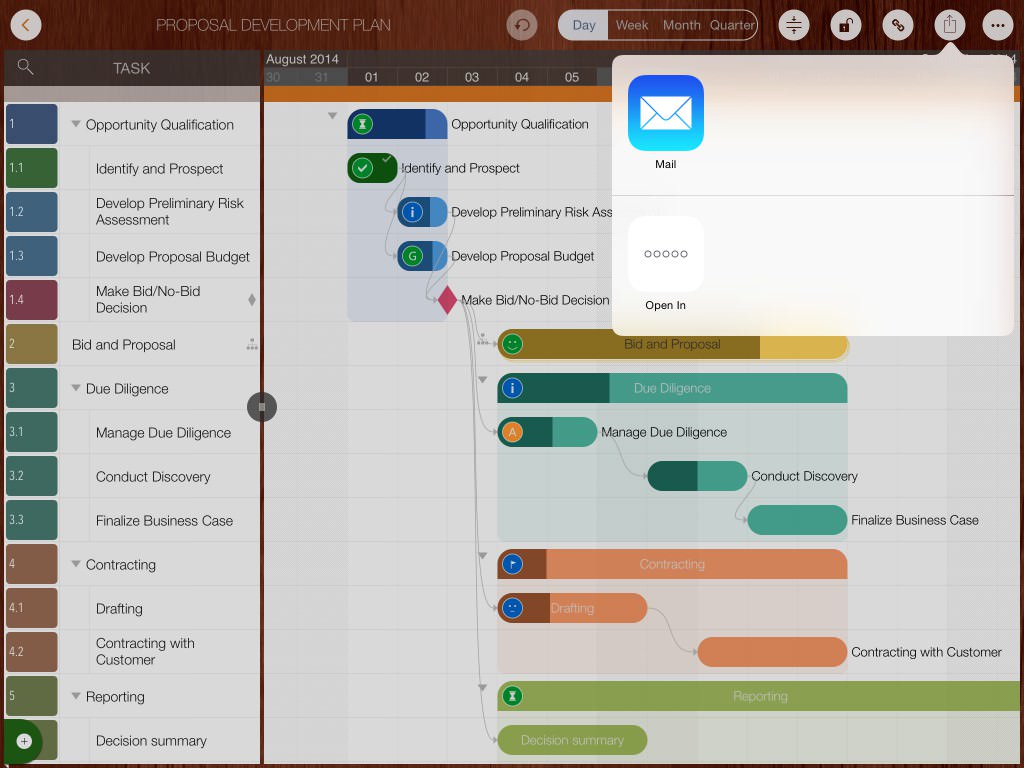The image size is (1024, 768).
Task: Select the Month timeline view
Action: pos(681,25)
